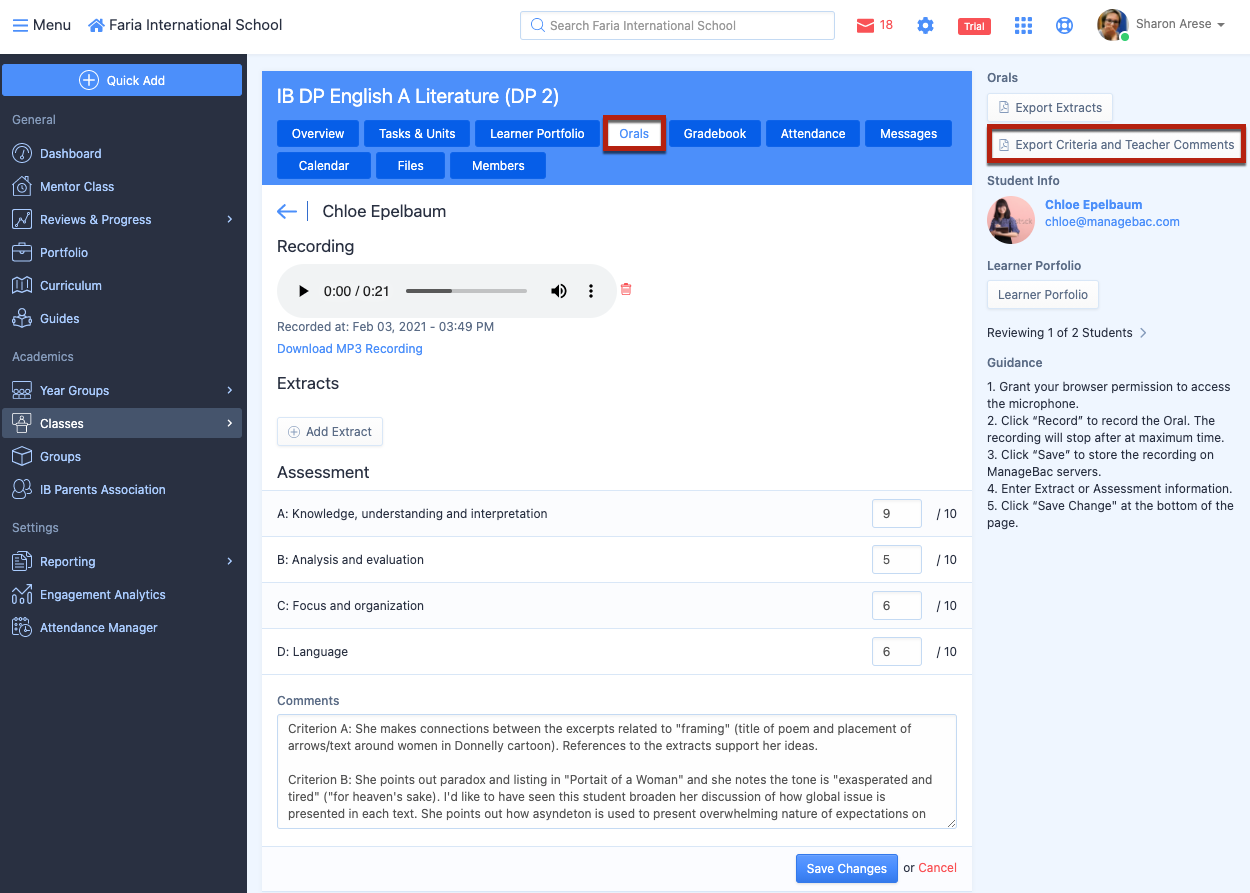Open audio player more options menu
This screenshot has height=893, width=1250.
pyautogui.click(x=591, y=291)
